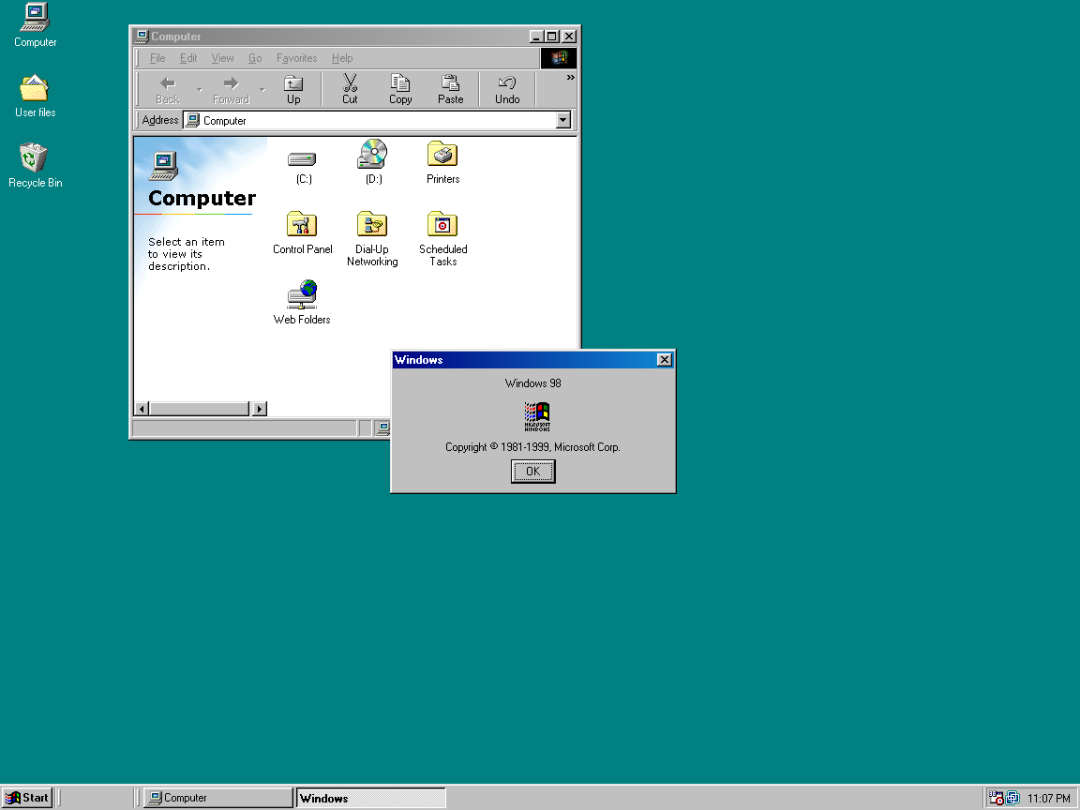Open the Scheduled Tasks icon
The height and width of the screenshot is (810, 1080).
pos(442,225)
